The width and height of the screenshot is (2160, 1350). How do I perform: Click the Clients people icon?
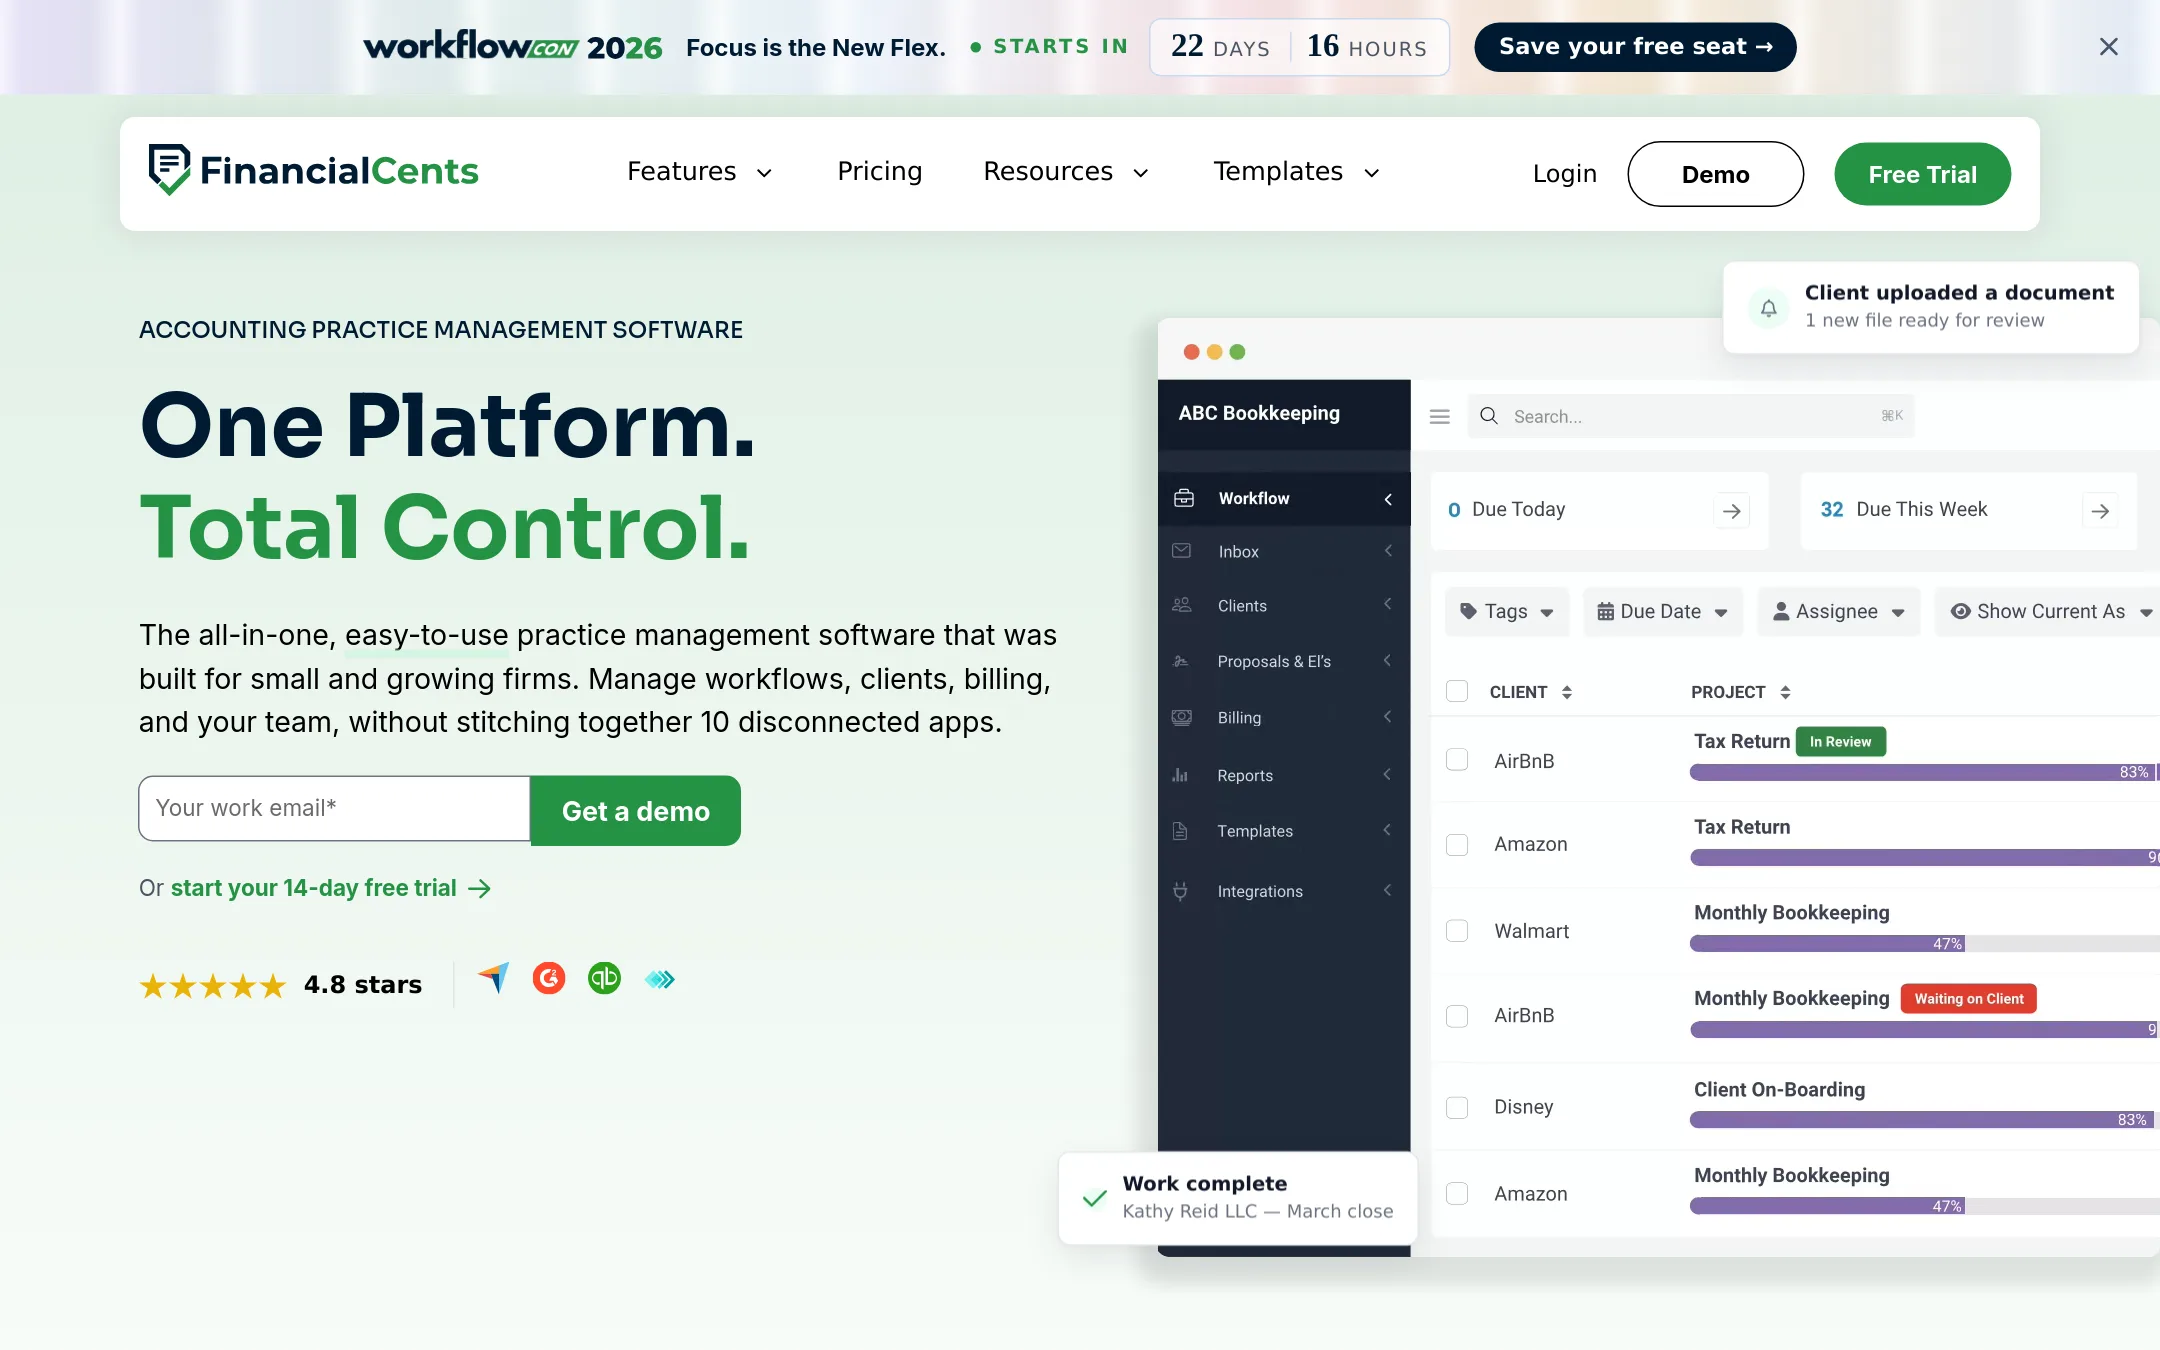[x=1181, y=605]
